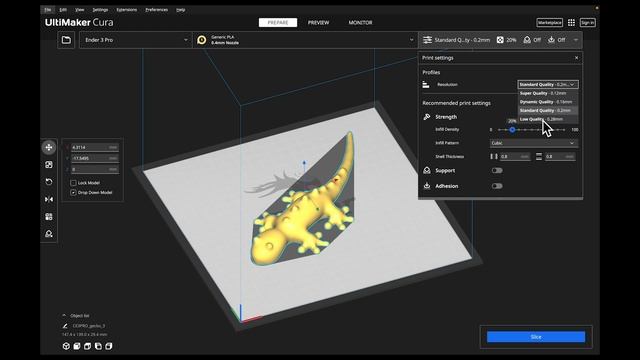Image resolution: width=640 pixels, height=360 pixels.
Task: Choose Low Quality 0.28mm profile
Action: click(x=548, y=119)
